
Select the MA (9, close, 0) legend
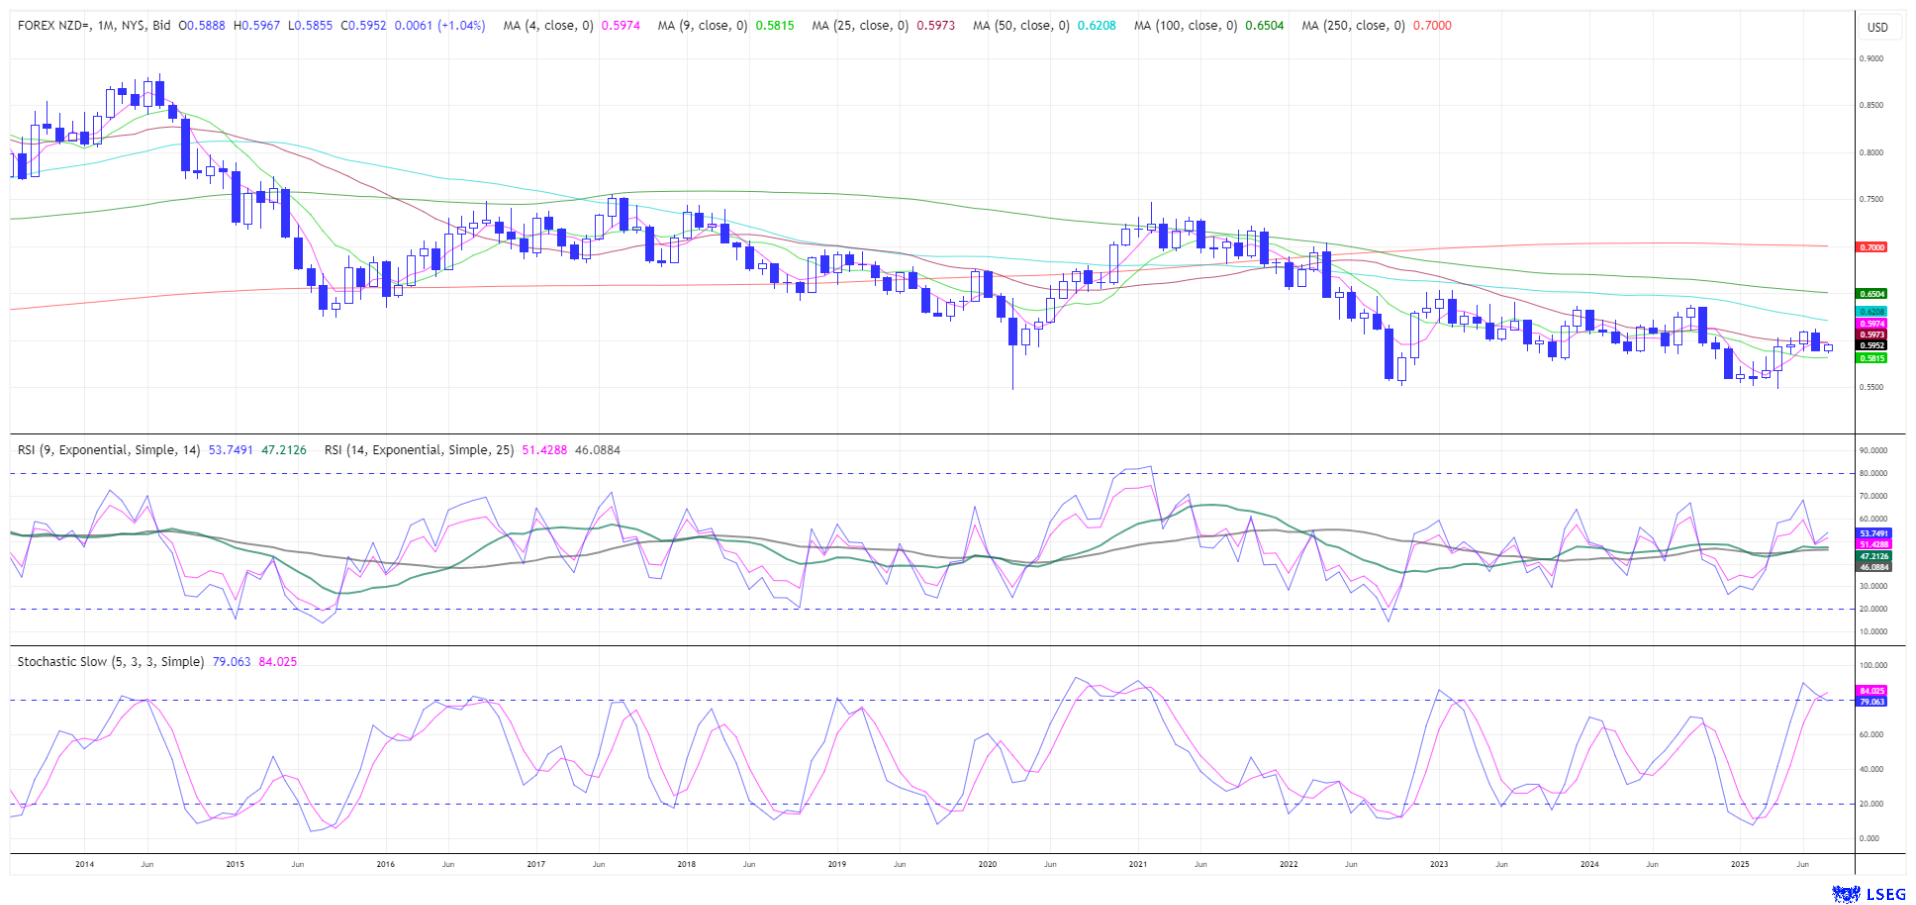(702, 26)
